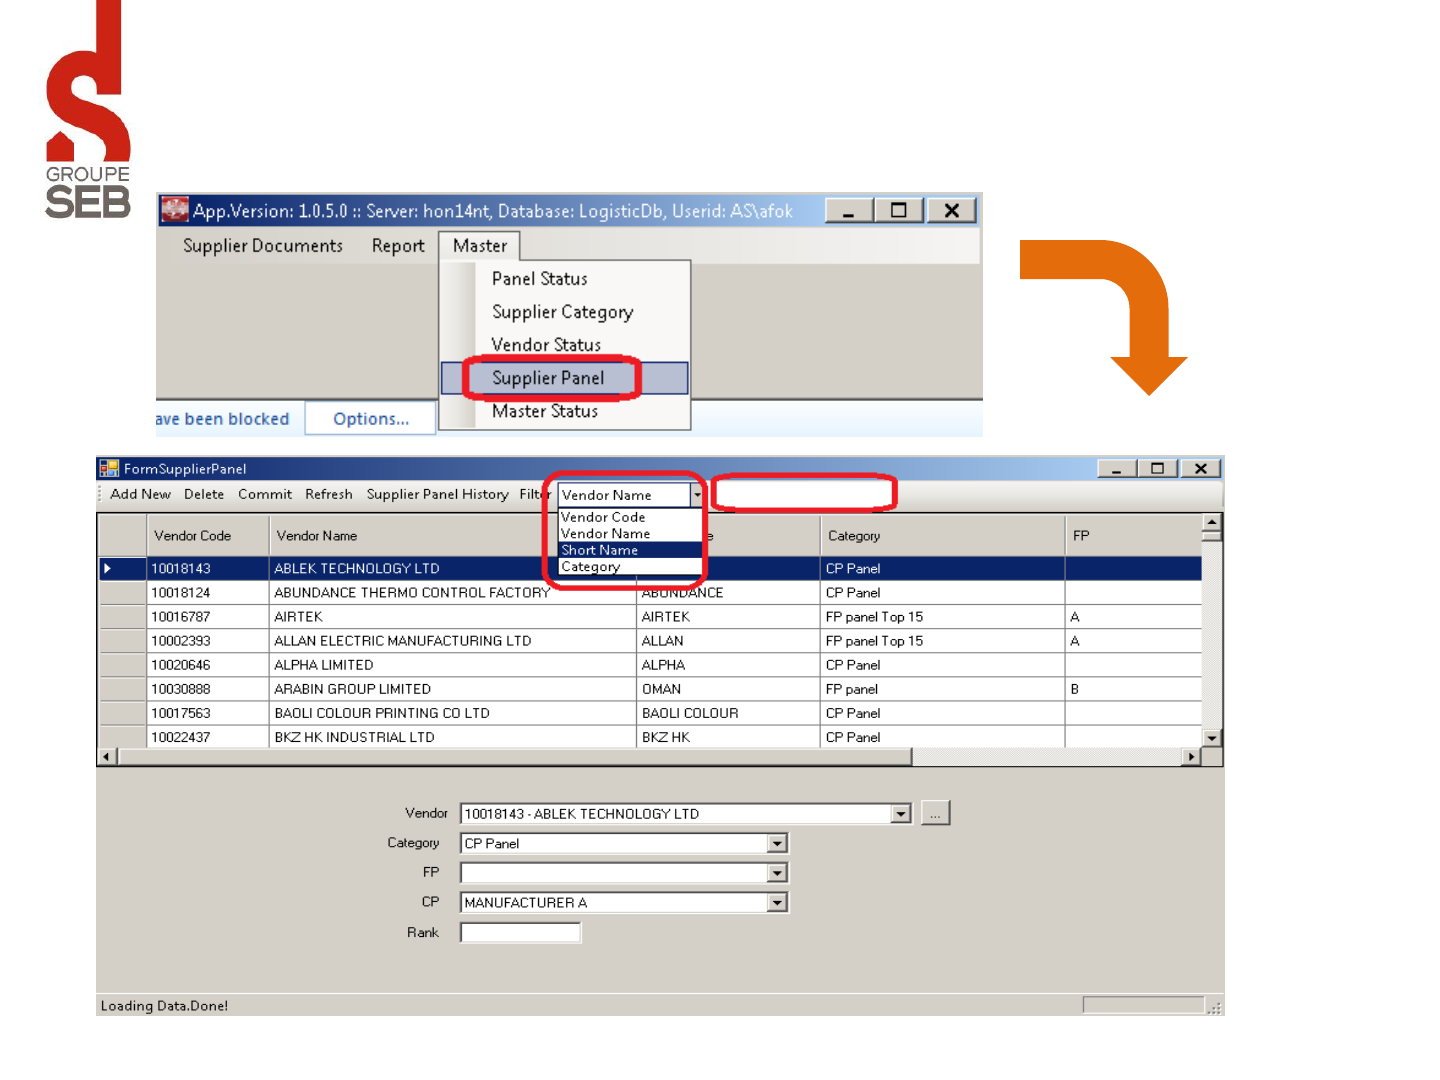
Task: Click the ellipsis button beside Vendor
Action: (x=934, y=813)
